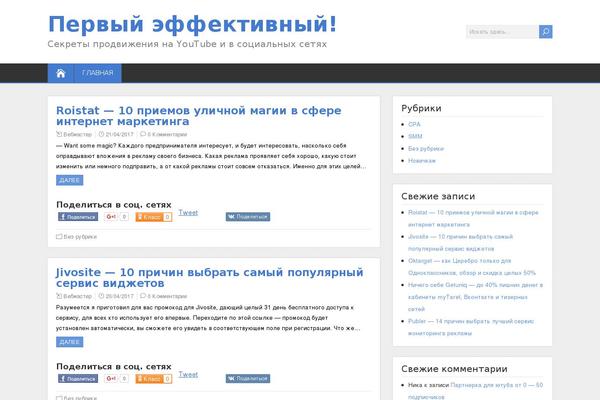Click ДАЛЕЕ button under Jivosite post
The width and height of the screenshot is (600, 400).
[x=70, y=342]
